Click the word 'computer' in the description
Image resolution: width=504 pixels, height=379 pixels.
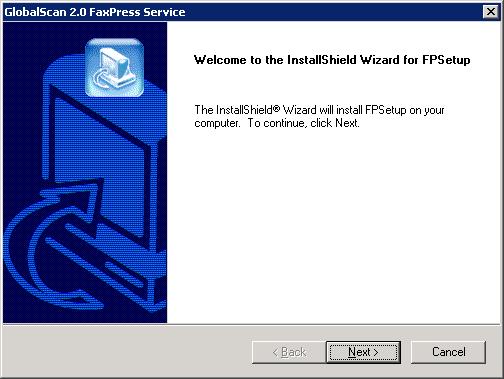tap(217, 124)
